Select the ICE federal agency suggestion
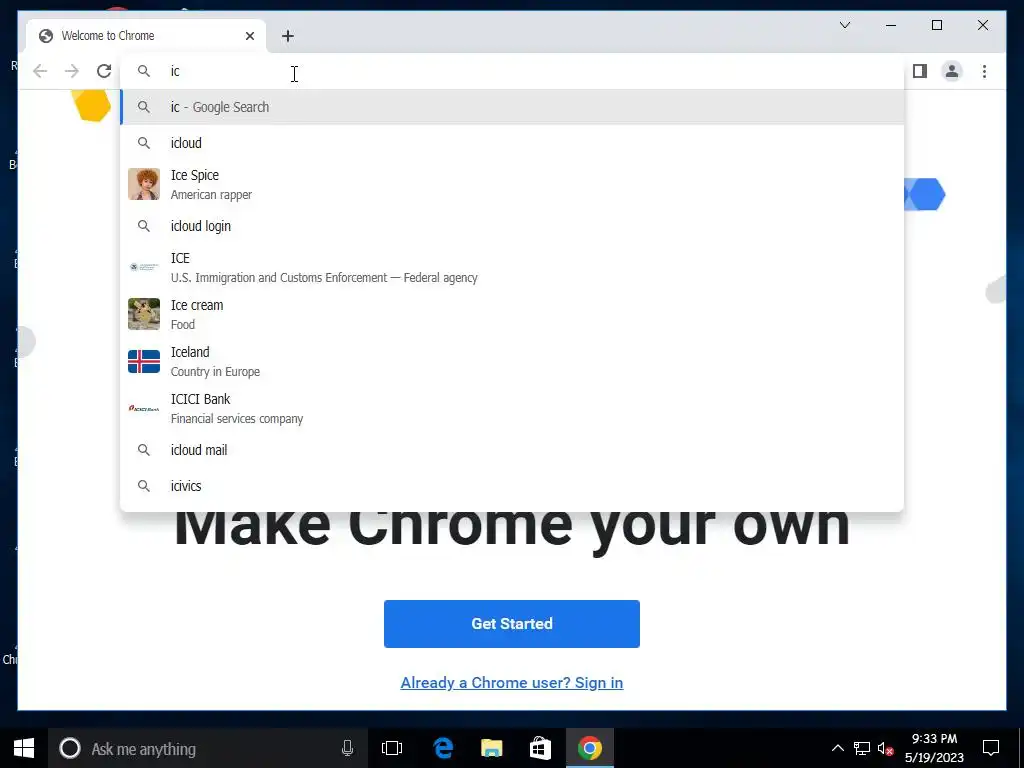Screen dimensions: 1024x768 point(513,267)
